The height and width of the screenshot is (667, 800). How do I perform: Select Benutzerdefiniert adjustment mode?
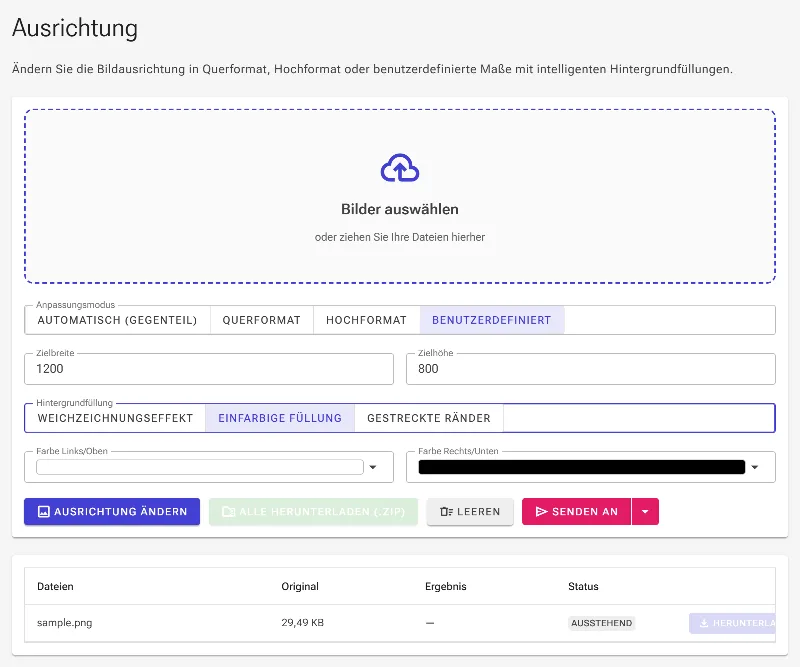point(492,320)
